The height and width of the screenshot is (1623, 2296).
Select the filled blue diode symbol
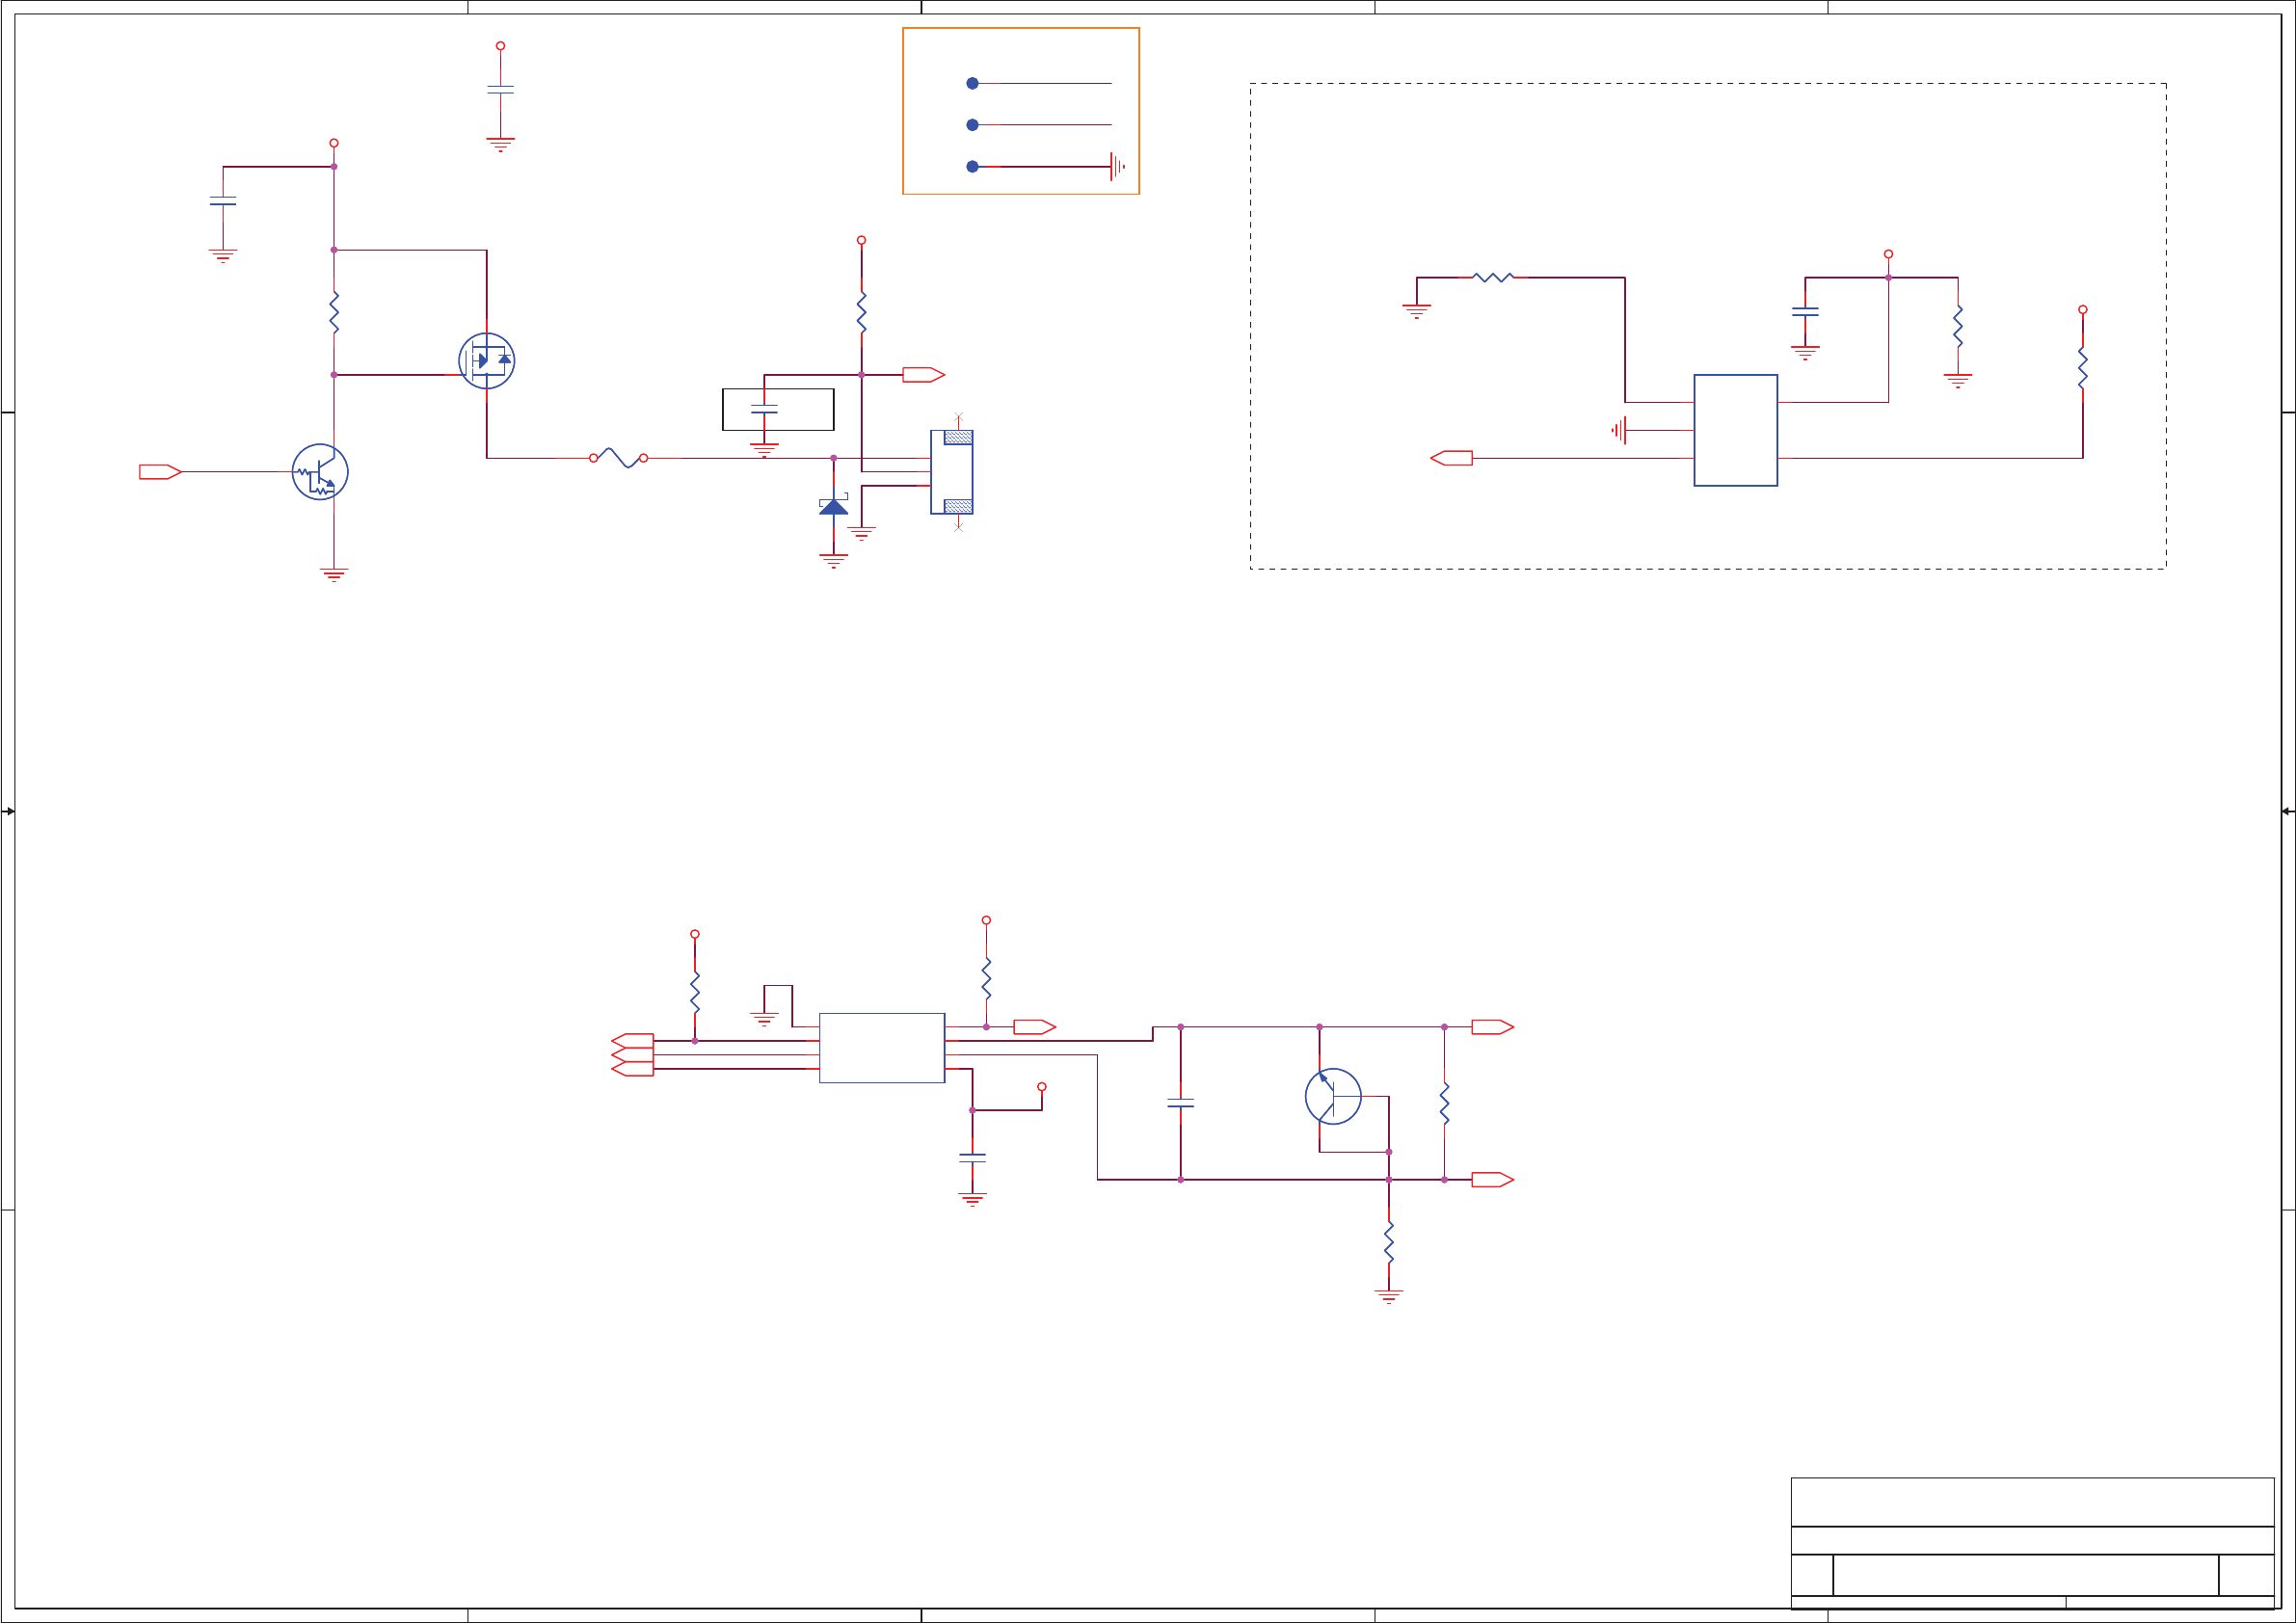pos(833,507)
